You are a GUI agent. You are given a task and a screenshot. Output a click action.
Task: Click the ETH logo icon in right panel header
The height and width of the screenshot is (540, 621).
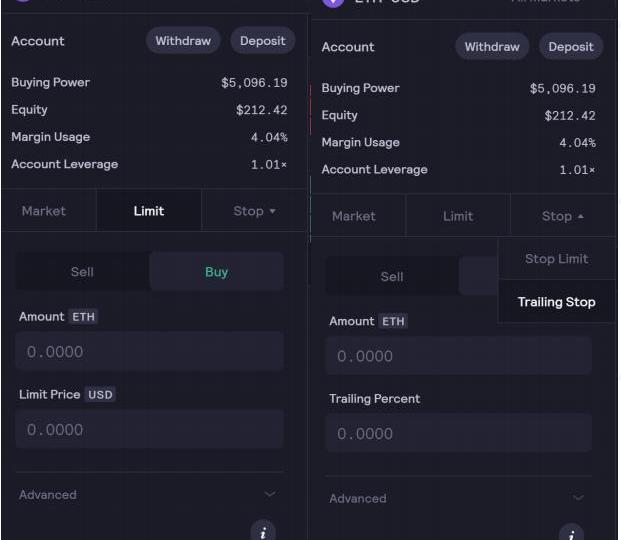pos(333,2)
